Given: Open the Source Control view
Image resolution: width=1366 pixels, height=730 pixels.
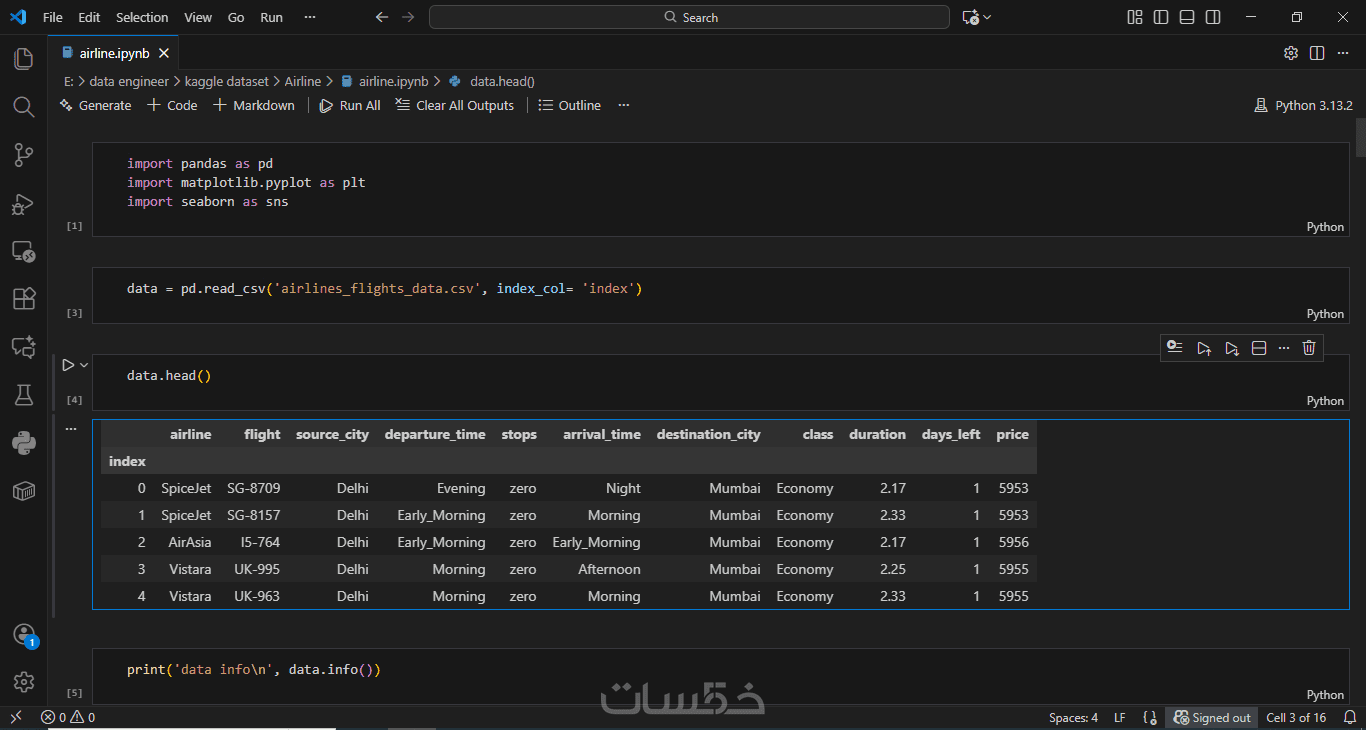Looking at the screenshot, I should point(23,155).
